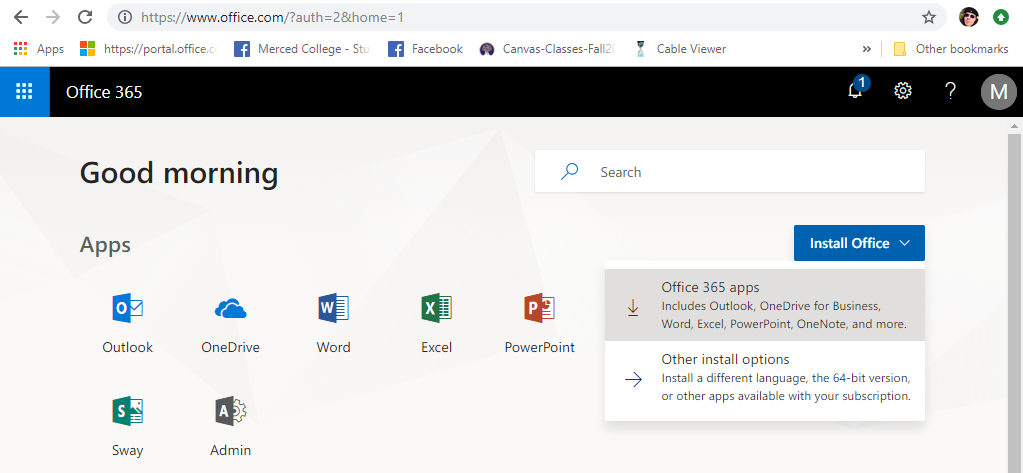Click the page vertical scrollbar
This screenshot has height=473, width=1023.
[1015, 303]
